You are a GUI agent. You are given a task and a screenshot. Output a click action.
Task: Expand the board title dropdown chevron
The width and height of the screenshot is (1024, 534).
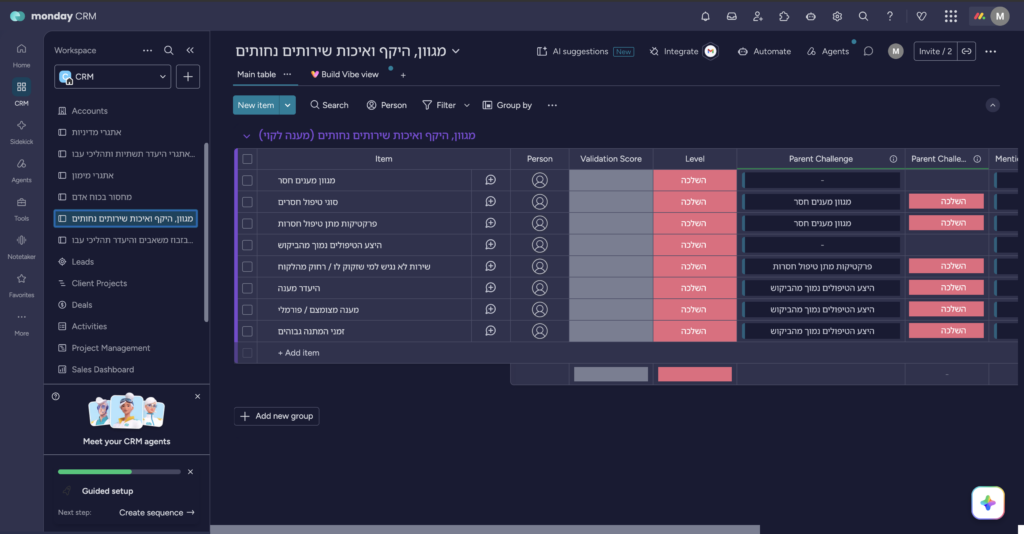click(456, 51)
